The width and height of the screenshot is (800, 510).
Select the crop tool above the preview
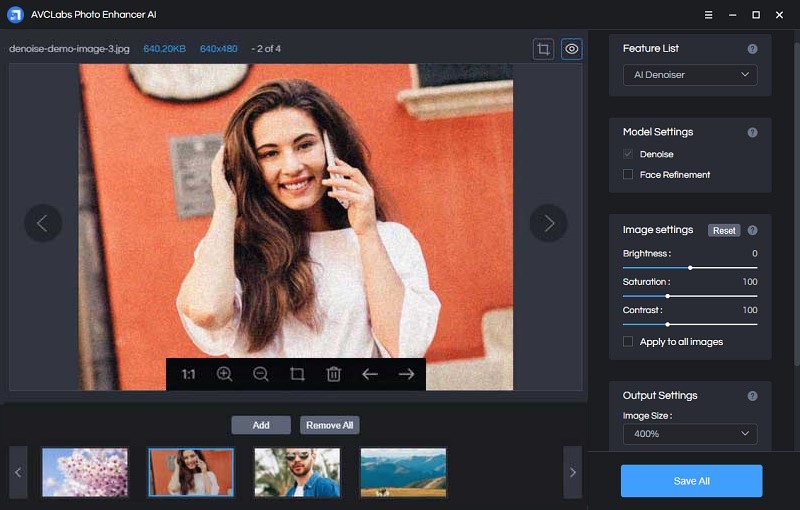(x=543, y=49)
